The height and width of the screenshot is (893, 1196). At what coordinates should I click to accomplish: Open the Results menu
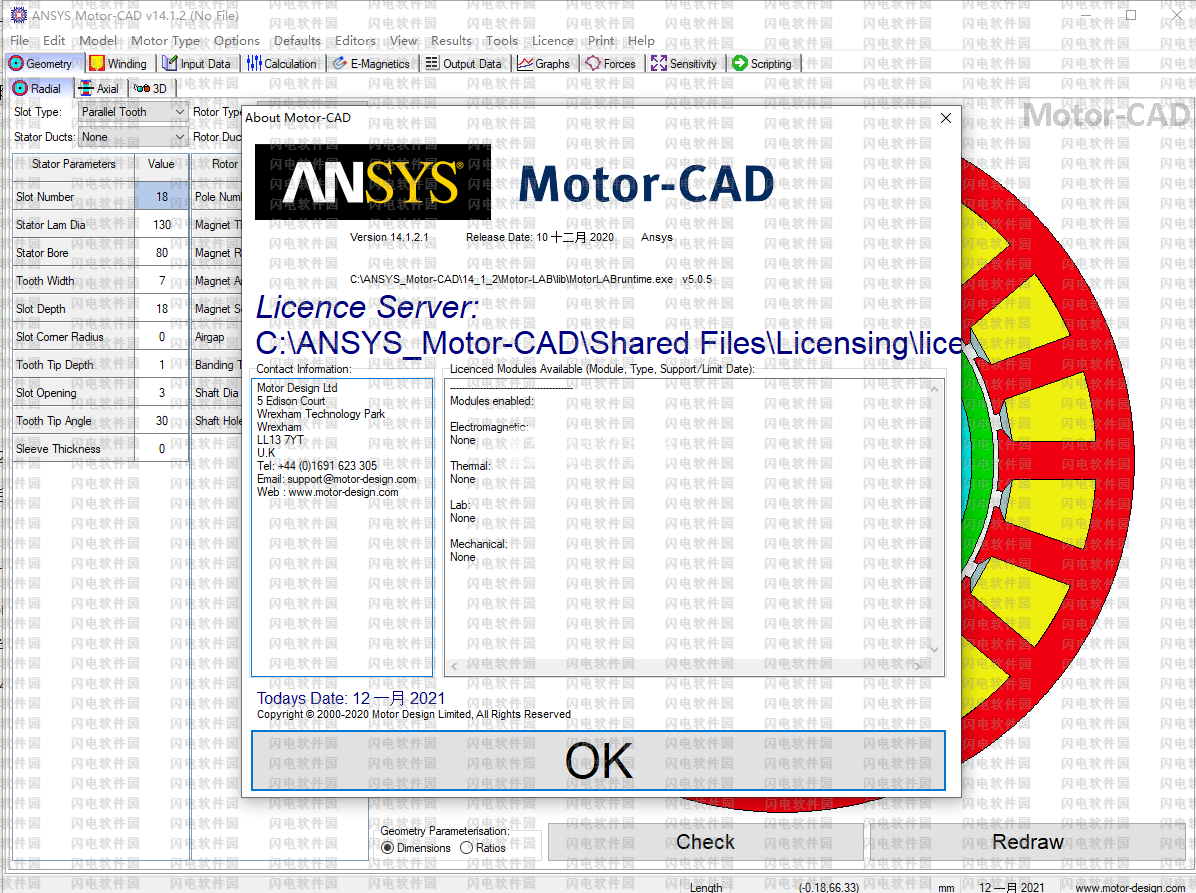pos(452,40)
